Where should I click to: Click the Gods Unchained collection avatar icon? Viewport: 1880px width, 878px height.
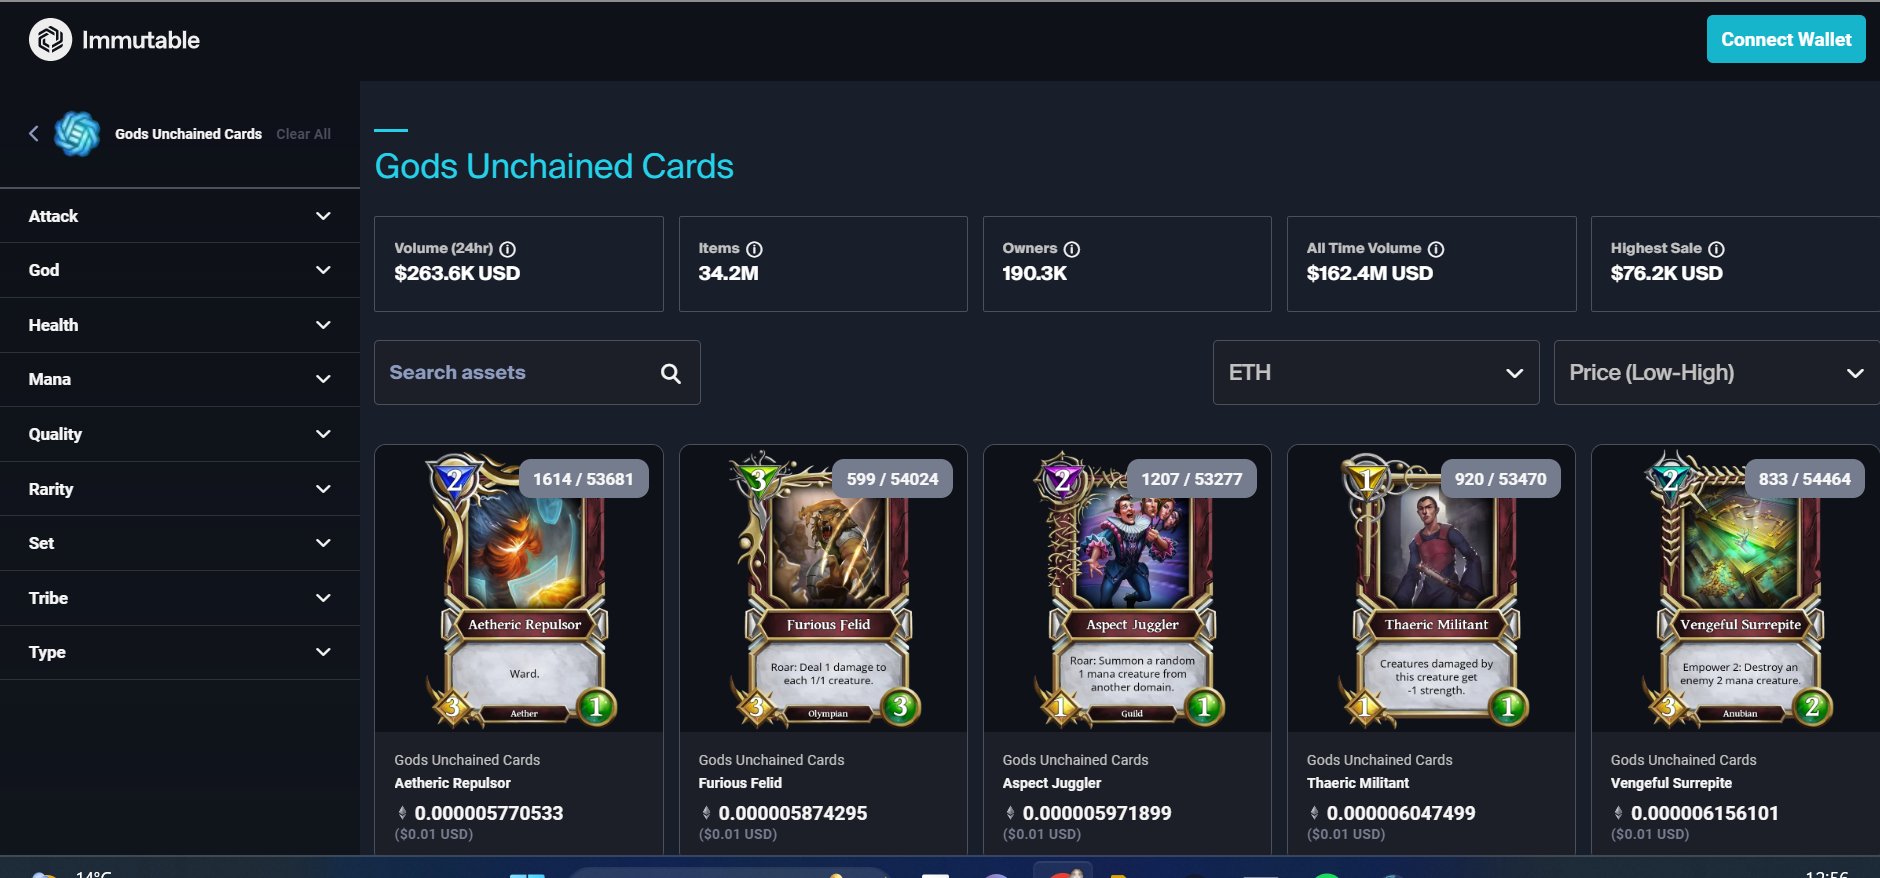pos(77,133)
